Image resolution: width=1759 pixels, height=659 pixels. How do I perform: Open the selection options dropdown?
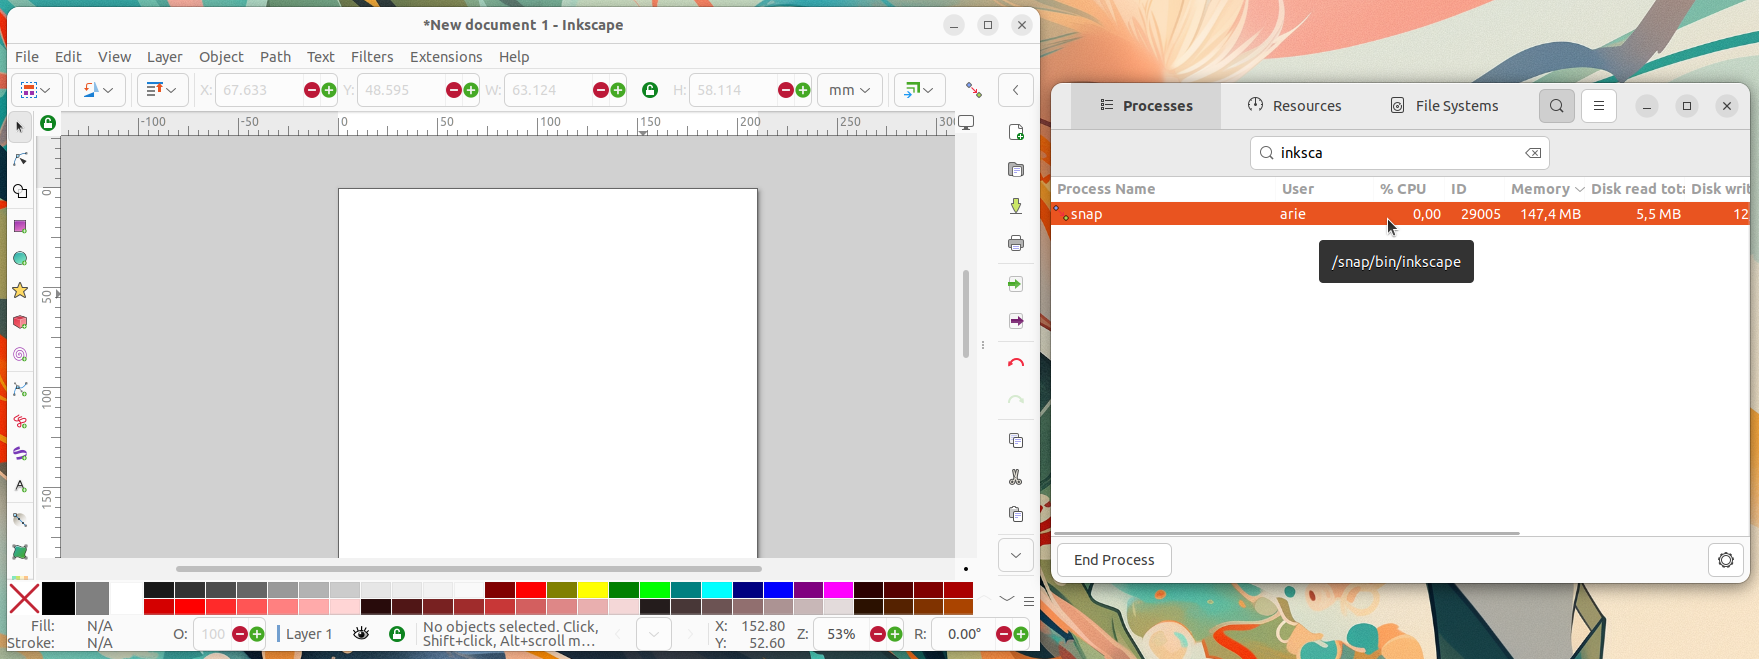37,90
